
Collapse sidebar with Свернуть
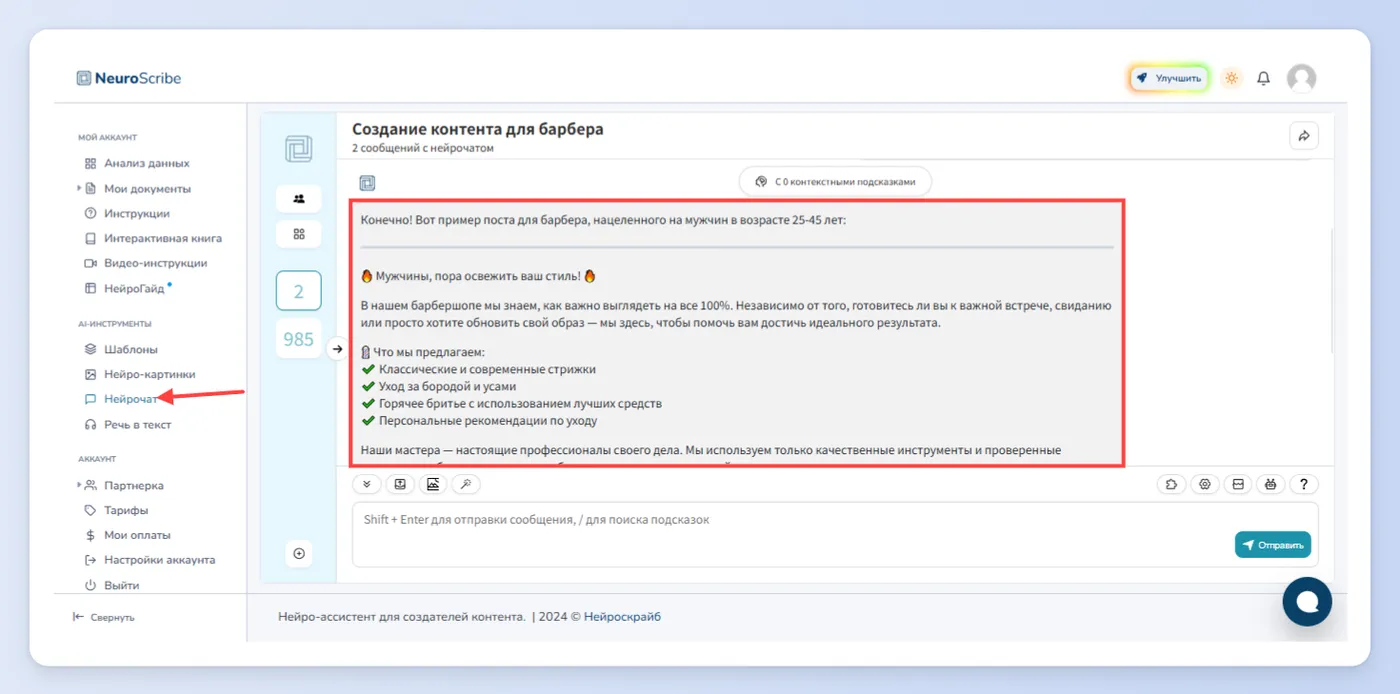(104, 617)
